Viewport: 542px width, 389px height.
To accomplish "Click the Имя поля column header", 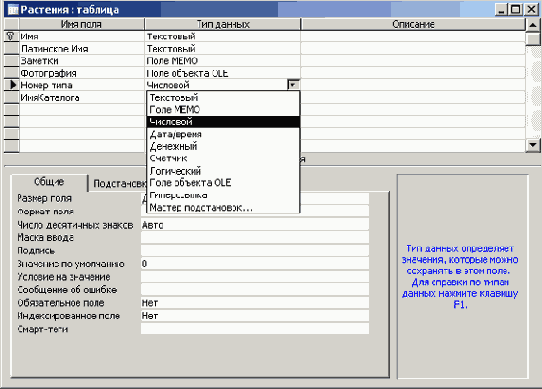I will [82, 24].
